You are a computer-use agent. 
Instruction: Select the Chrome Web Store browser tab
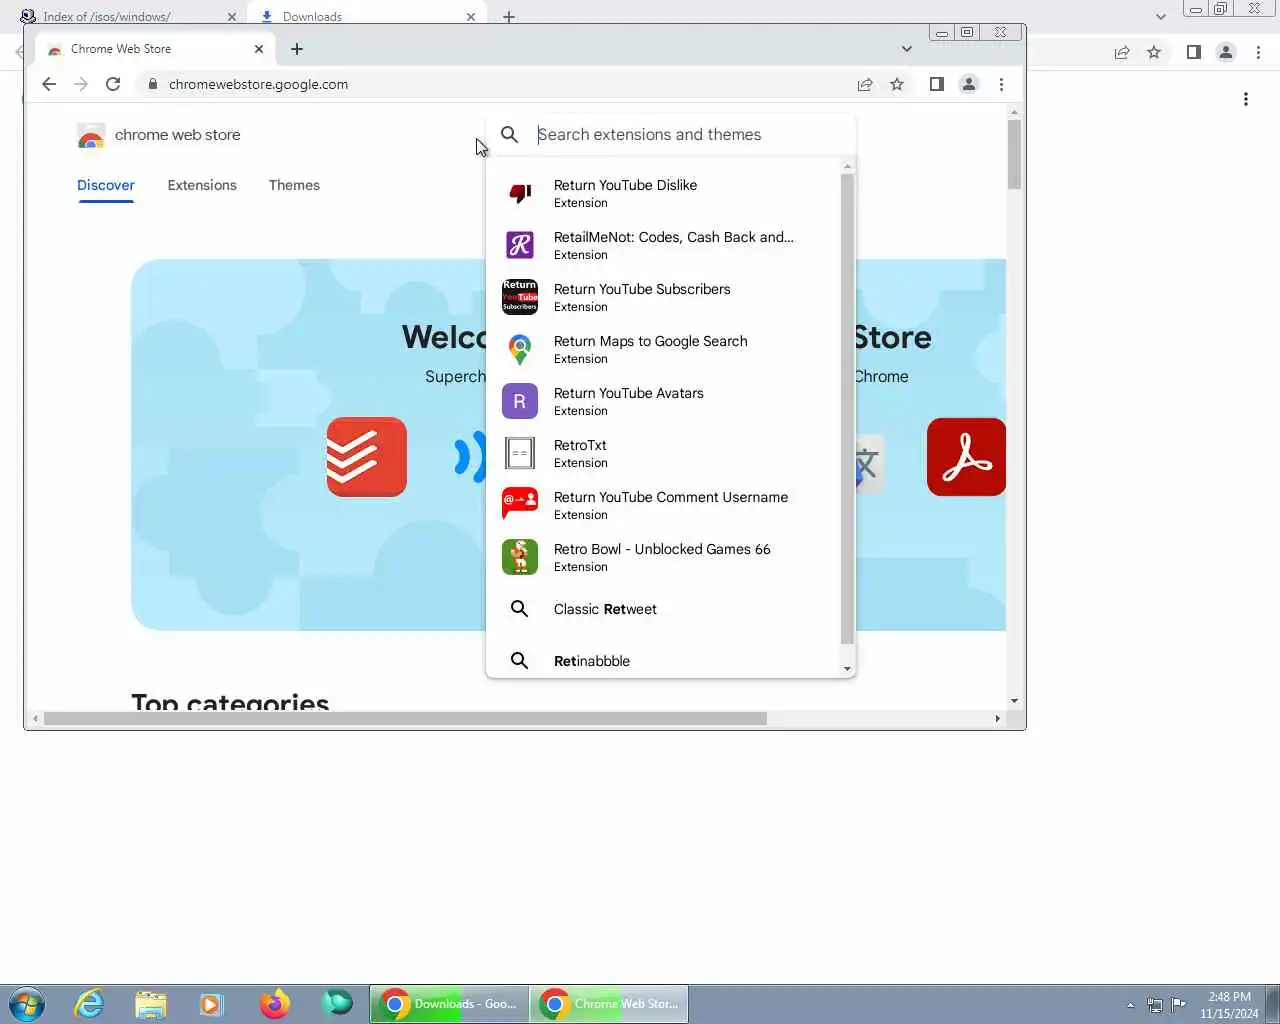pos(155,49)
